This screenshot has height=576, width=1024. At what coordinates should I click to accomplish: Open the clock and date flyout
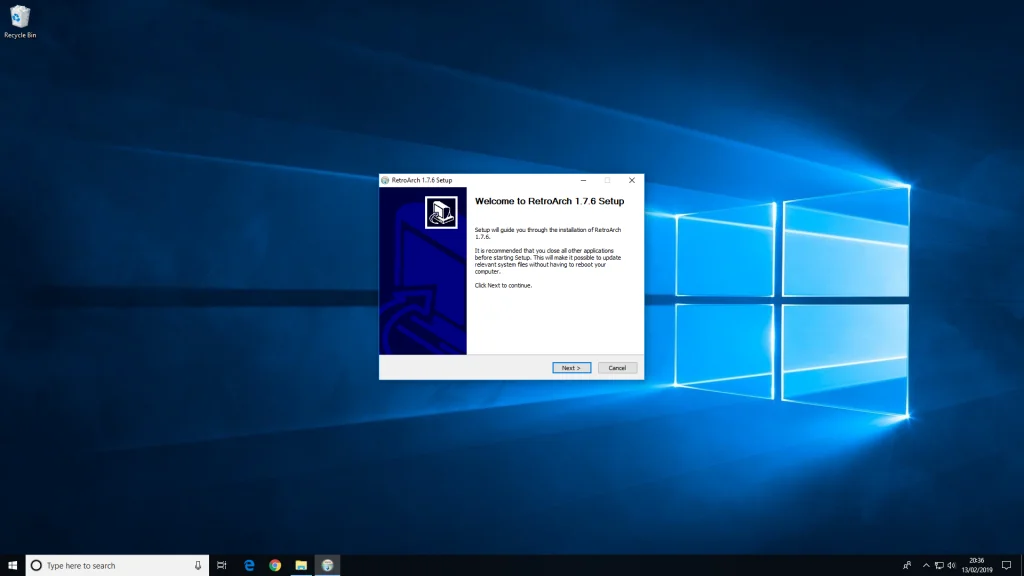click(x=977, y=566)
